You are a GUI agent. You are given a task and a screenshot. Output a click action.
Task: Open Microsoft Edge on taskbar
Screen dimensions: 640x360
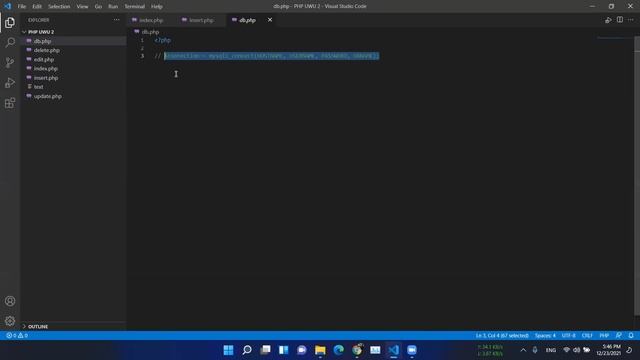tap(338, 350)
